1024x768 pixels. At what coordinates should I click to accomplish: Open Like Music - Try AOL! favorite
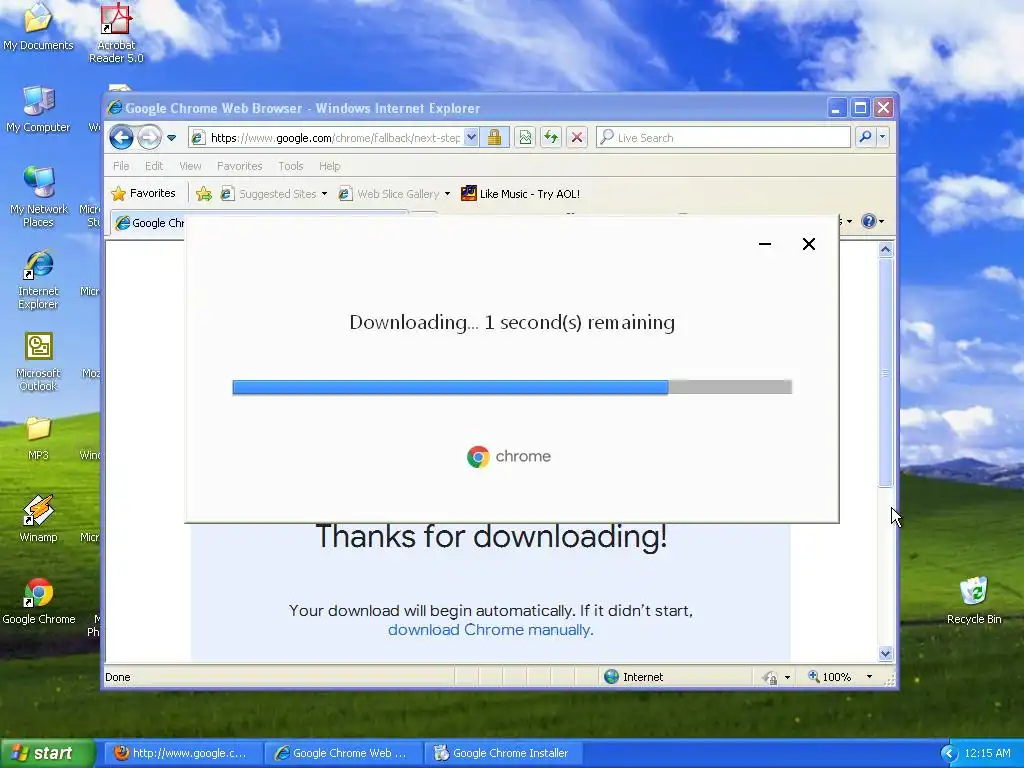point(520,193)
